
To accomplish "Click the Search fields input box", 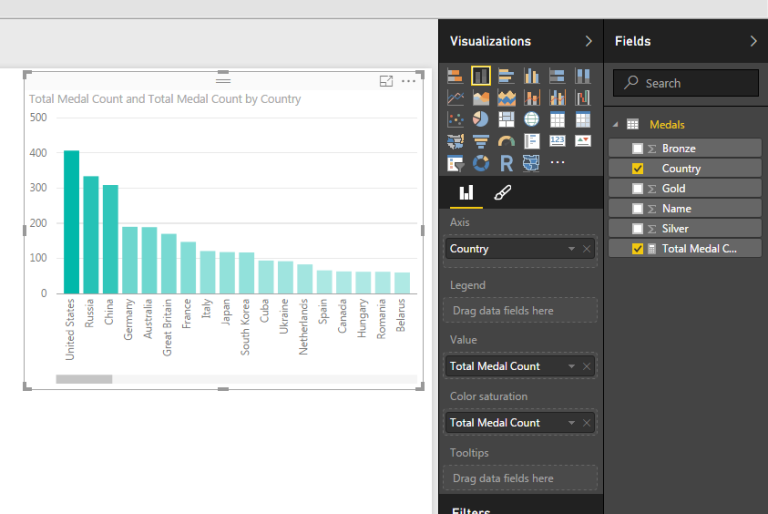I will point(685,83).
